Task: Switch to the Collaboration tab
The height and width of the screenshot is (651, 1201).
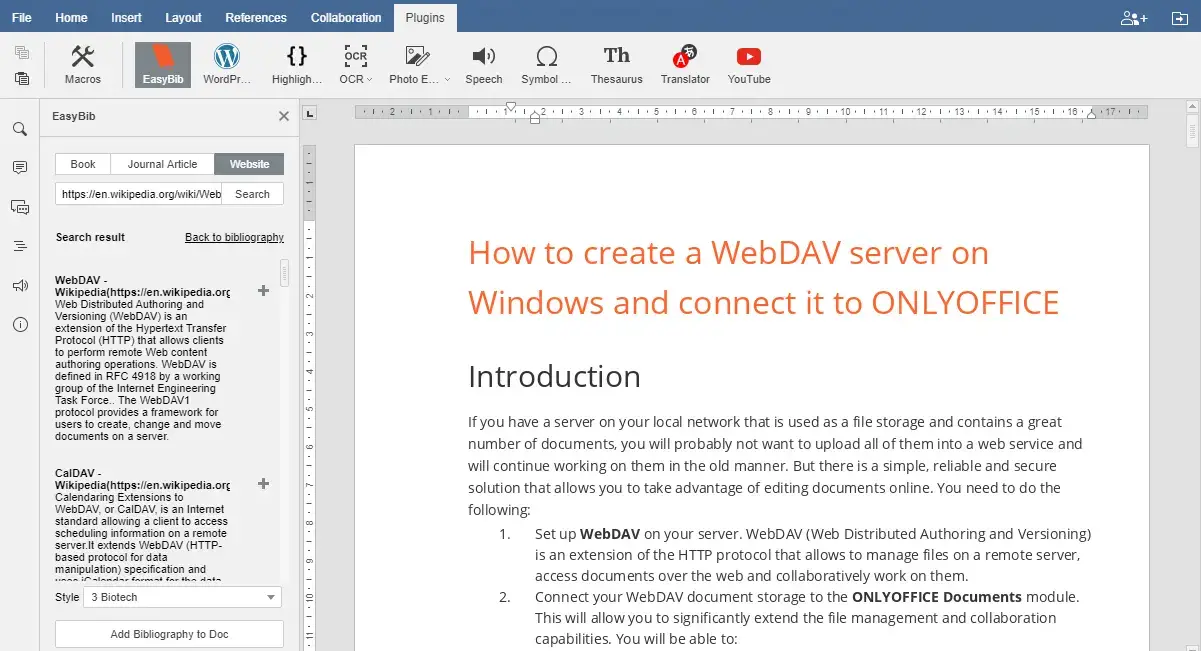Action: pos(346,18)
